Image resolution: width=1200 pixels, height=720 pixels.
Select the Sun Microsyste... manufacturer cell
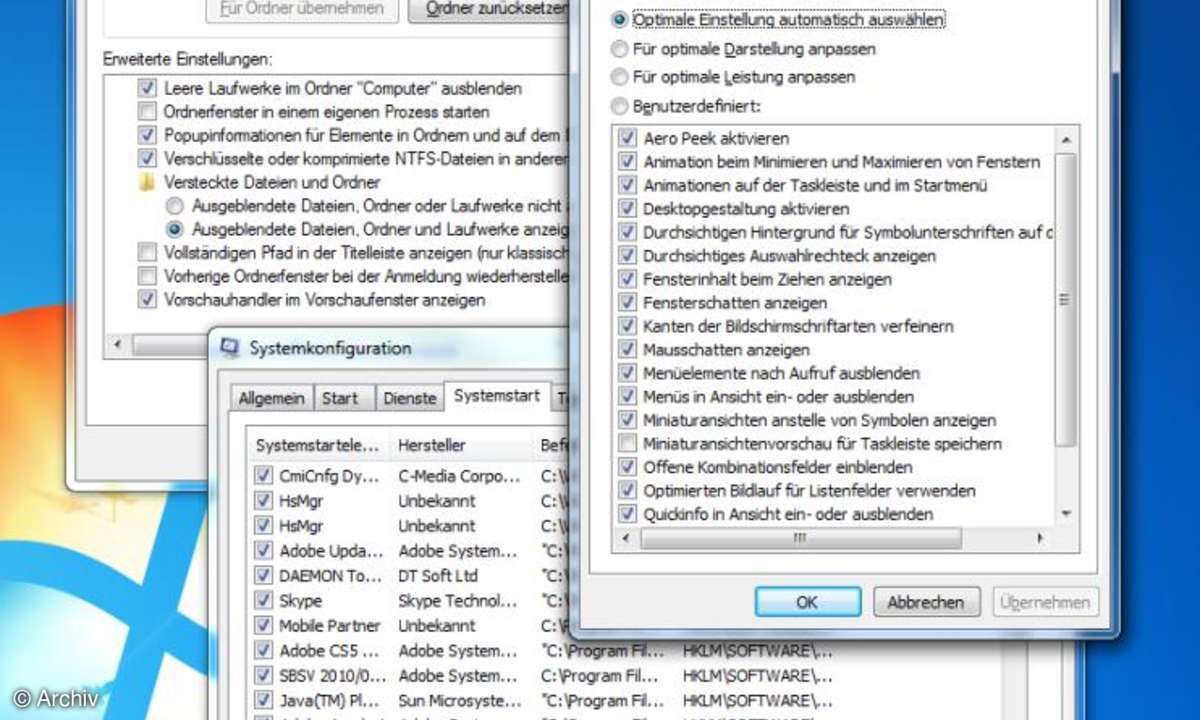click(x=458, y=700)
